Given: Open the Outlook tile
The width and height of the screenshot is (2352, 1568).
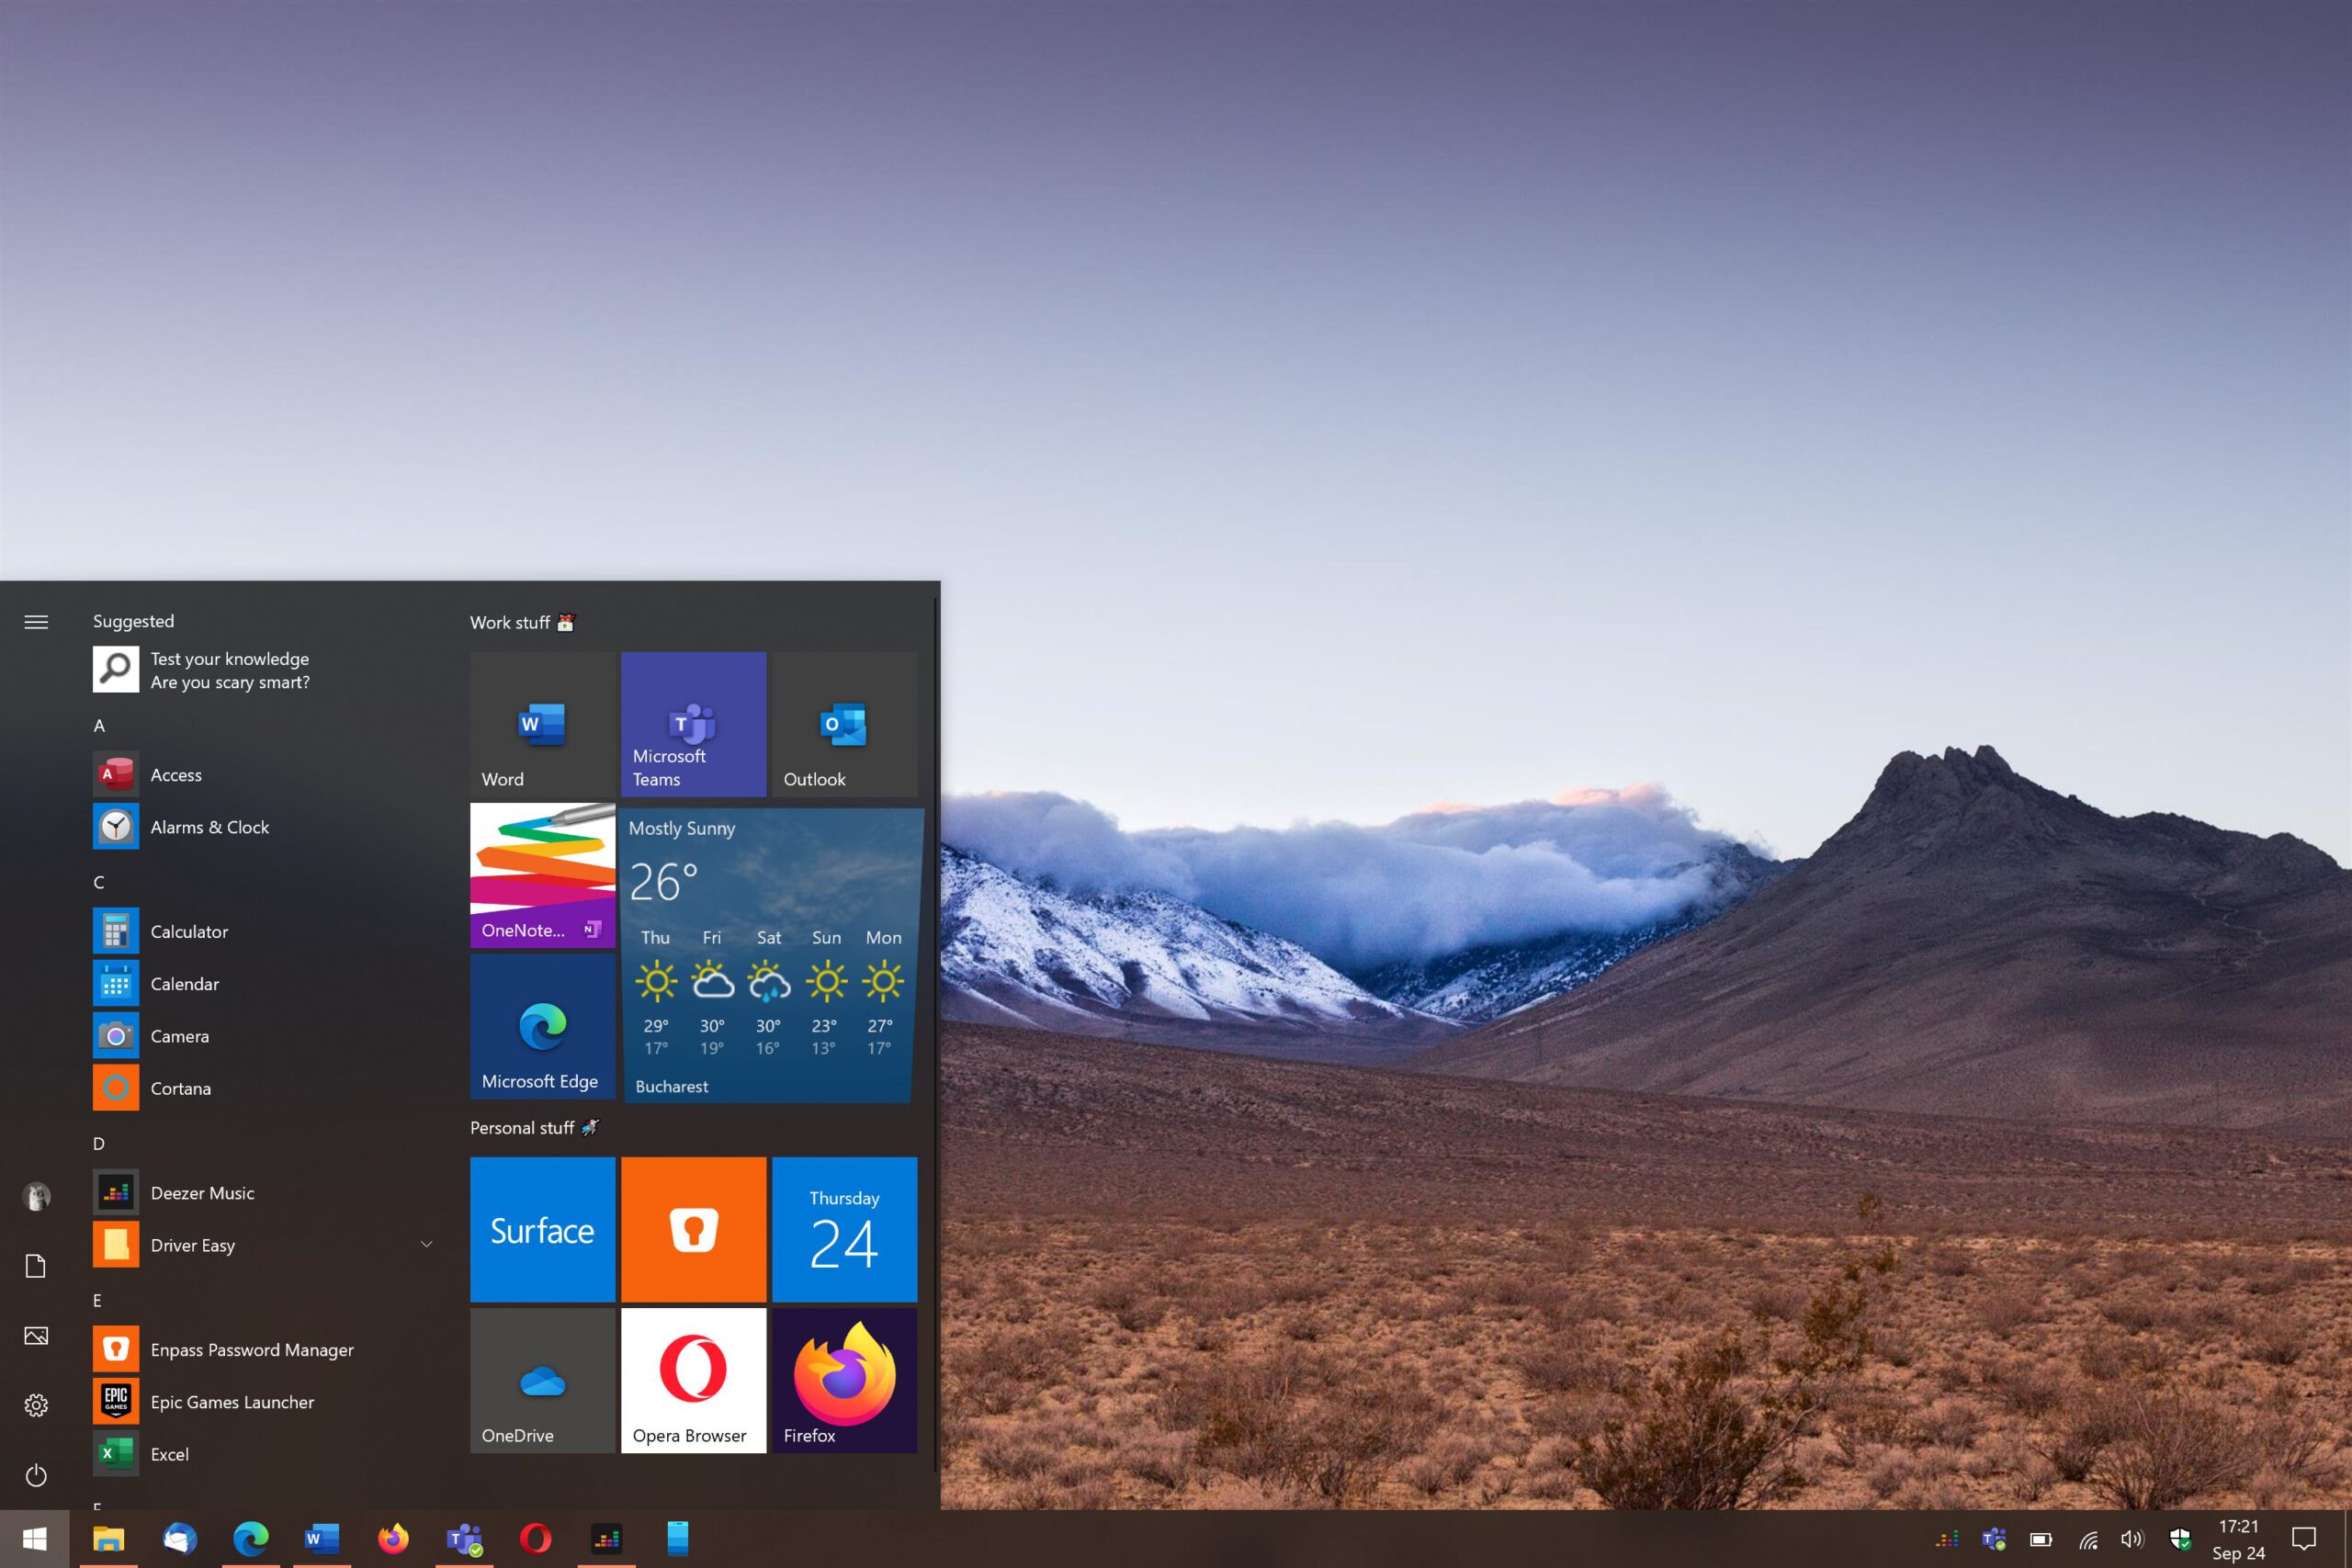Looking at the screenshot, I should (x=845, y=724).
